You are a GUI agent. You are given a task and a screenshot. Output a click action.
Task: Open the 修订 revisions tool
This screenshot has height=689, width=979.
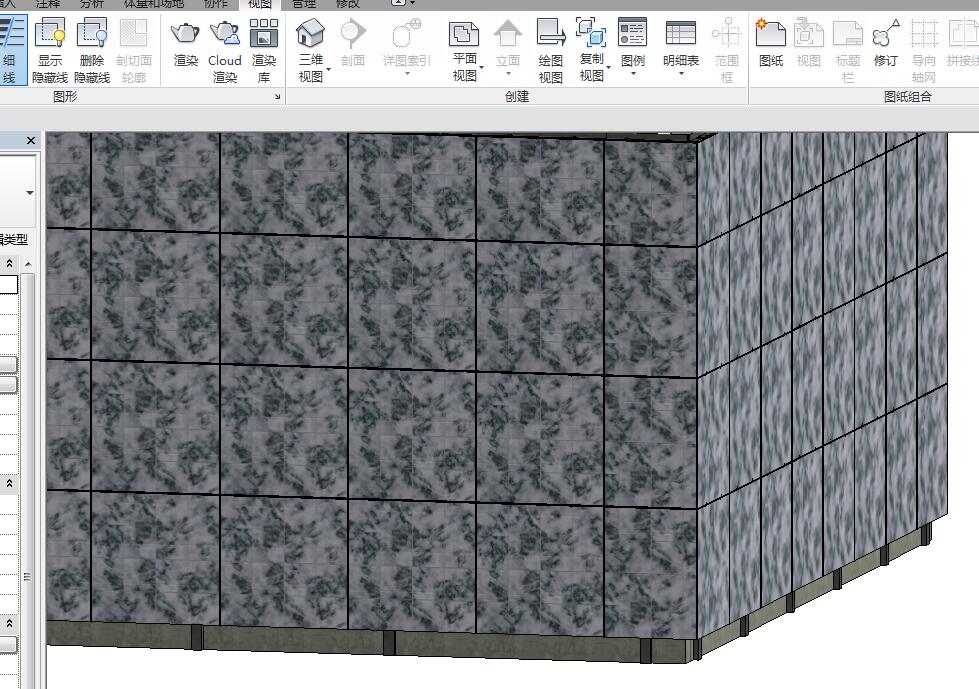click(885, 44)
